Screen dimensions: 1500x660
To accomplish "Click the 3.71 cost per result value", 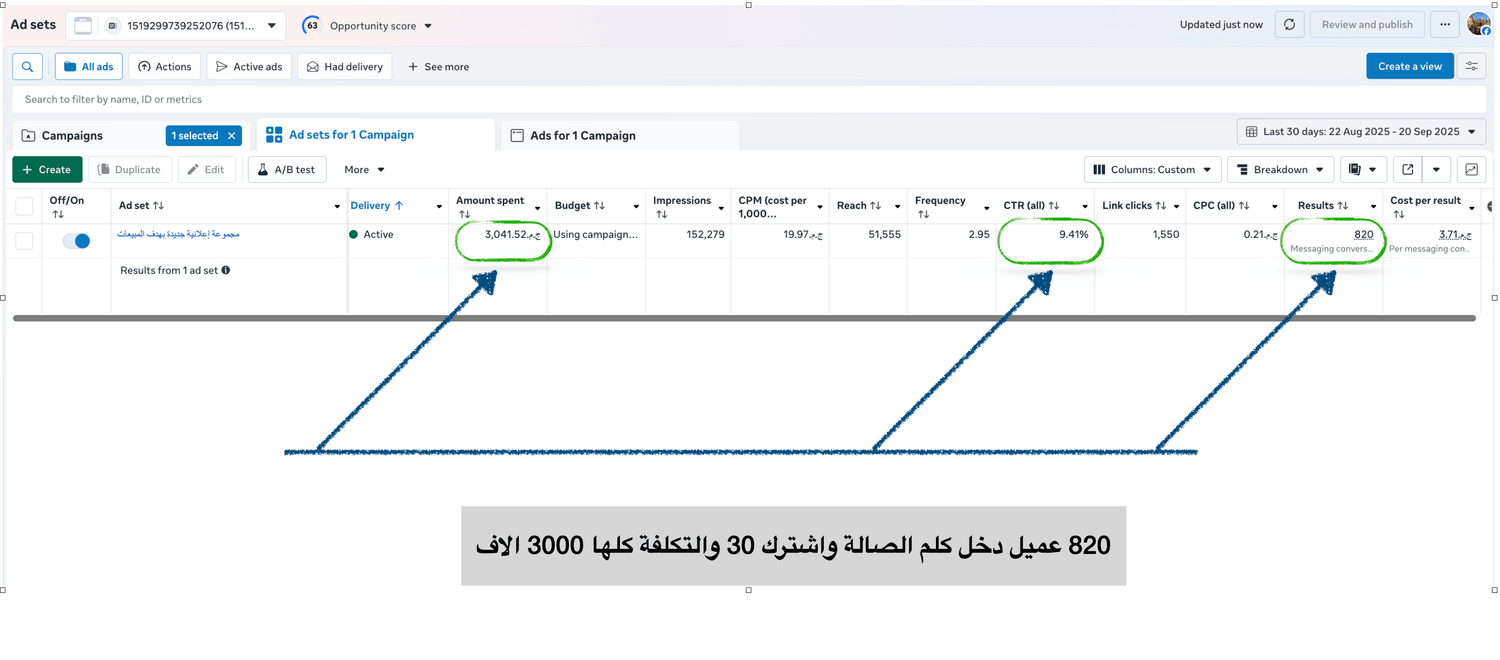I will click(x=1455, y=234).
